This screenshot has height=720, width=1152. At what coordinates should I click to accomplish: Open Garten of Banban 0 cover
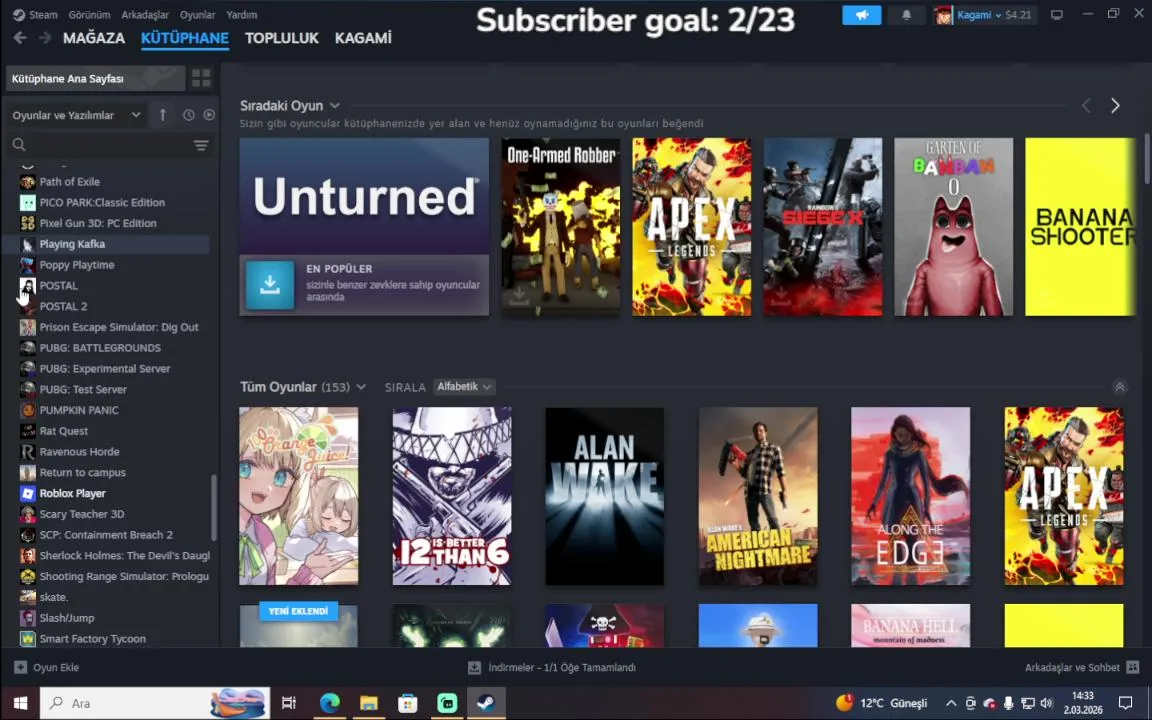[x=954, y=227]
